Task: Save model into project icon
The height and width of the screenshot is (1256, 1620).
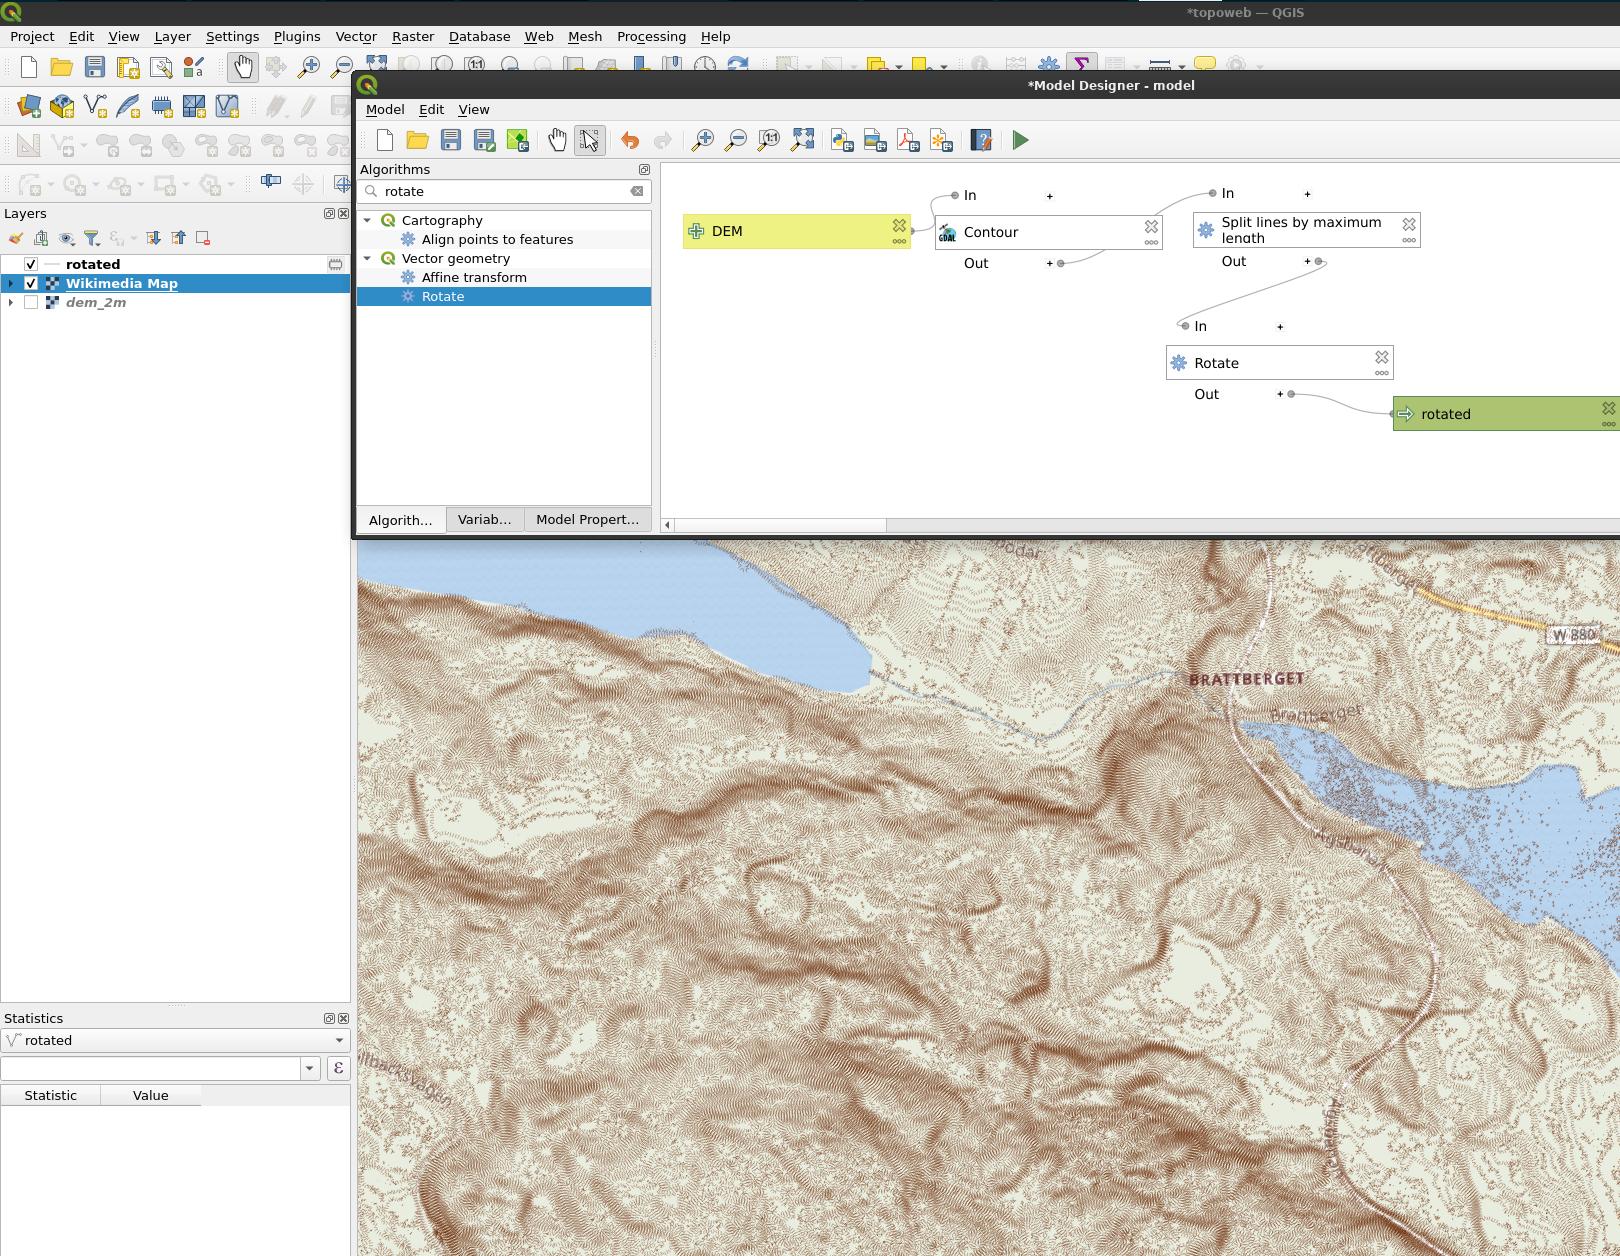Action: pos(517,141)
